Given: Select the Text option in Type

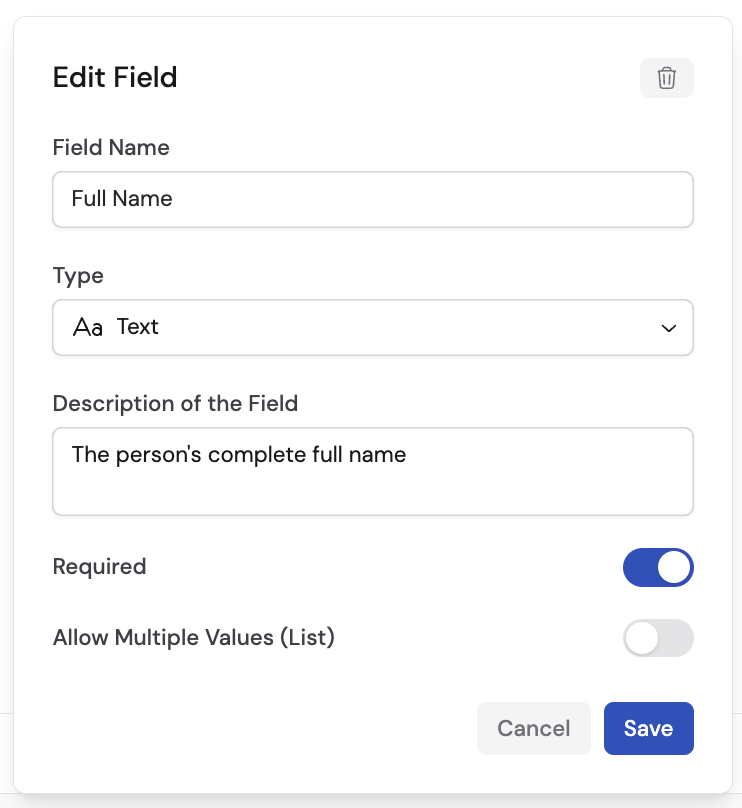Looking at the screenshot, I should click(139, 327).
